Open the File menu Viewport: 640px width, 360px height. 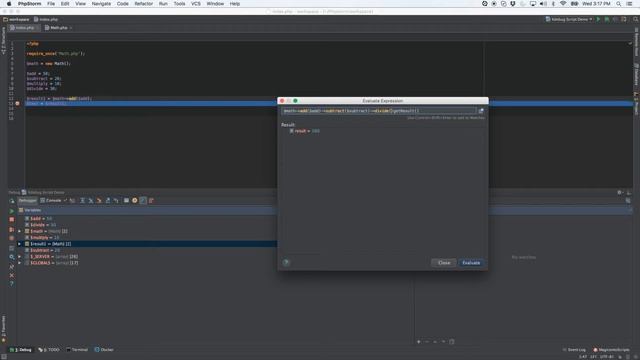(51, 4)
